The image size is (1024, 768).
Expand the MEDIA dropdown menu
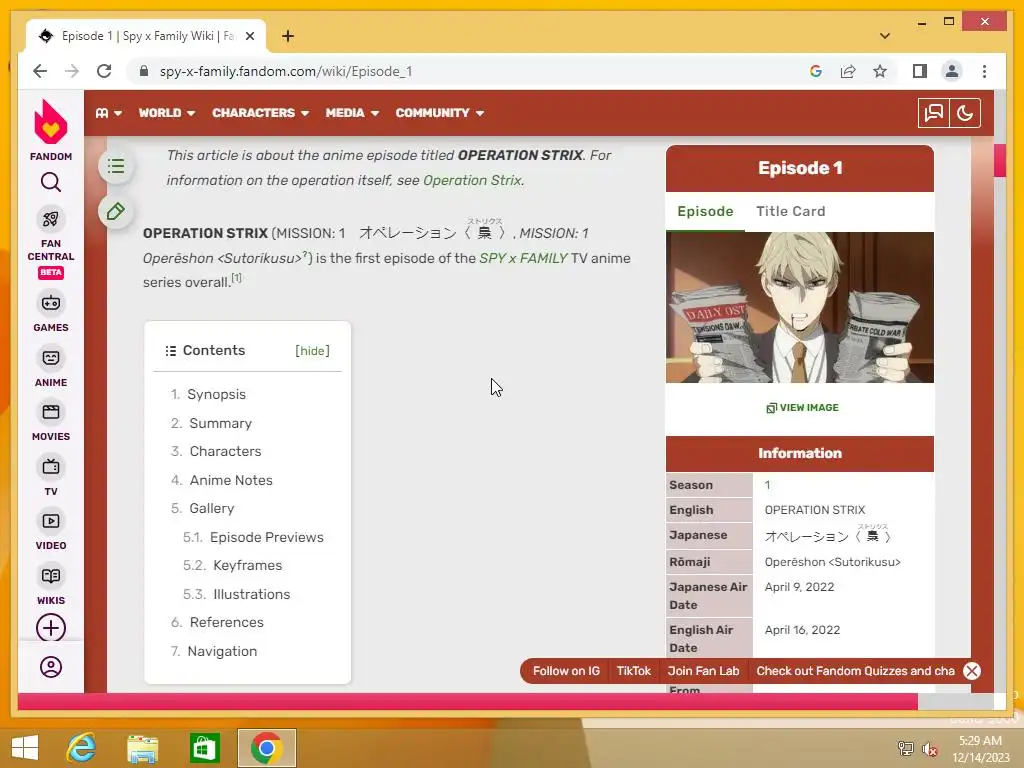pos(352,113)
